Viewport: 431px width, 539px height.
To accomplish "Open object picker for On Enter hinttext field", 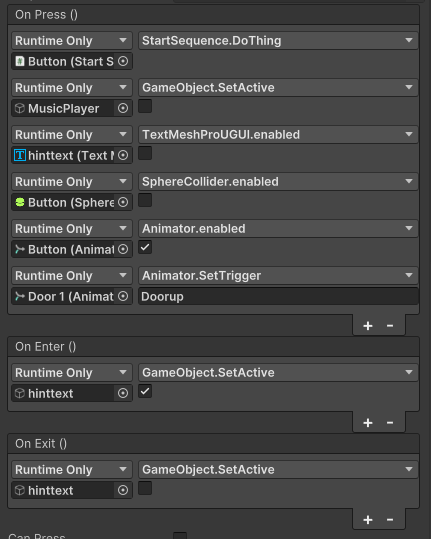I will click(x=123, y=393).
